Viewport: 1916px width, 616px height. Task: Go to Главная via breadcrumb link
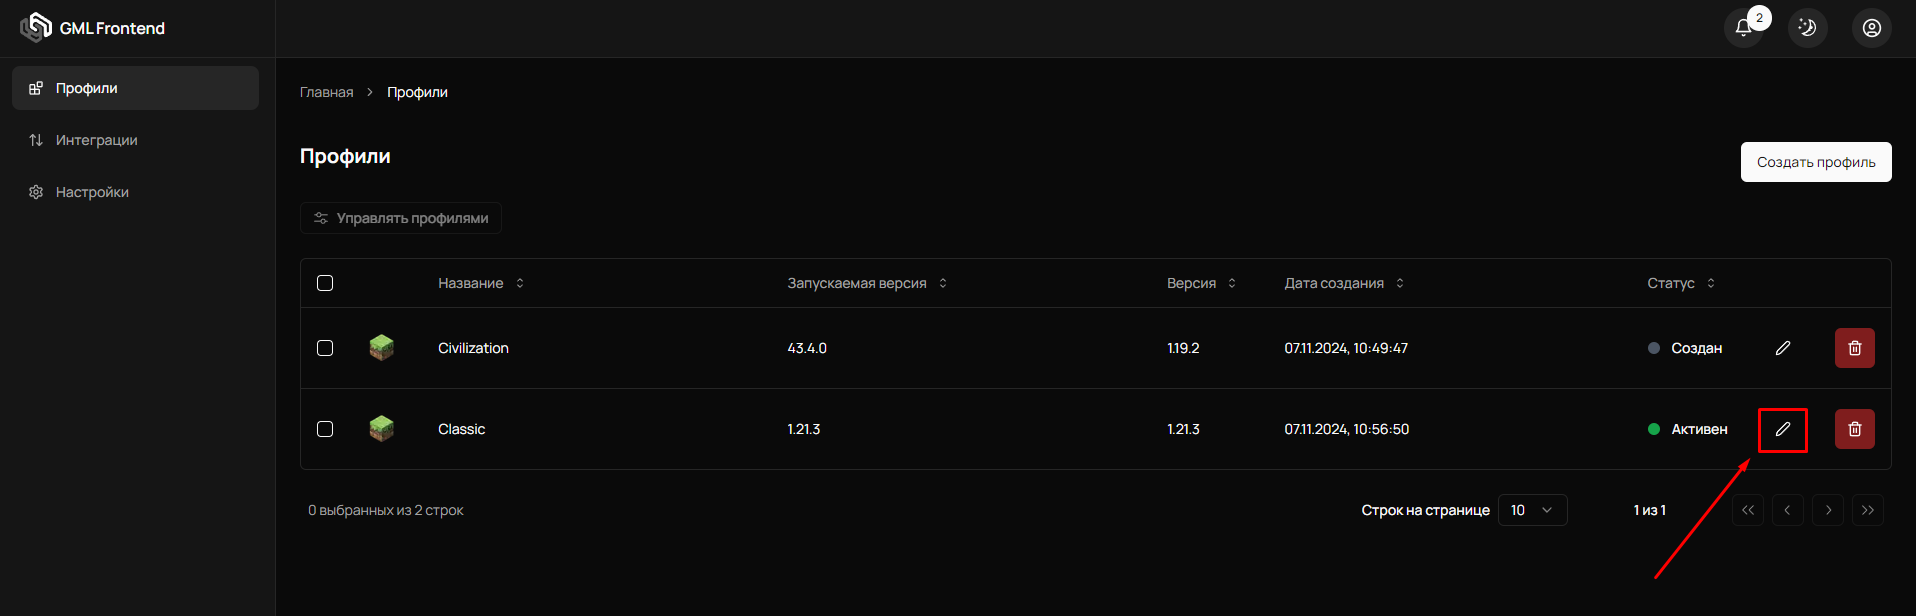click(326, 92)
